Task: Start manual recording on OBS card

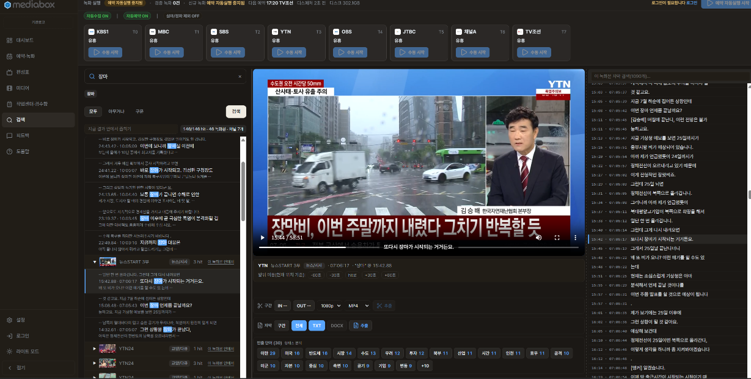Action: (350, 52)
